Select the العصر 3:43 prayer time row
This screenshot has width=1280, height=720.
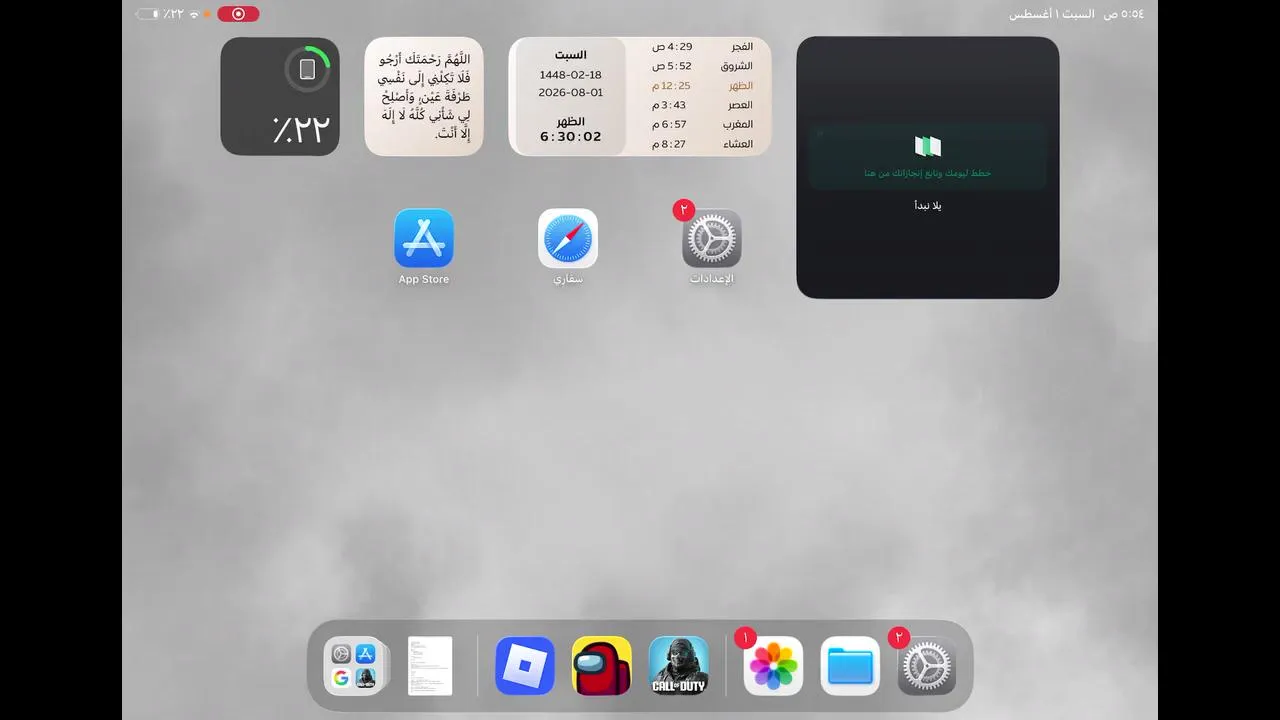pos(702,105)
